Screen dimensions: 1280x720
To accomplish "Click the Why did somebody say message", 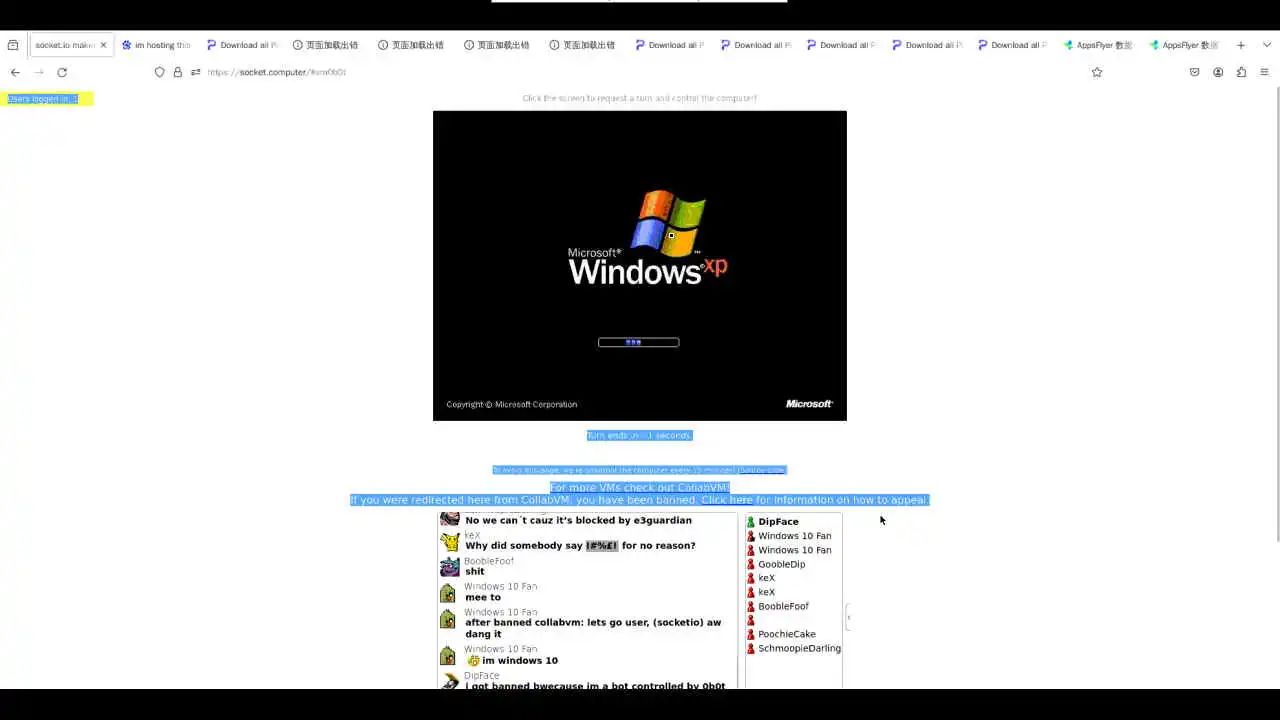I will pyautogui.click(x=580, y=546).
